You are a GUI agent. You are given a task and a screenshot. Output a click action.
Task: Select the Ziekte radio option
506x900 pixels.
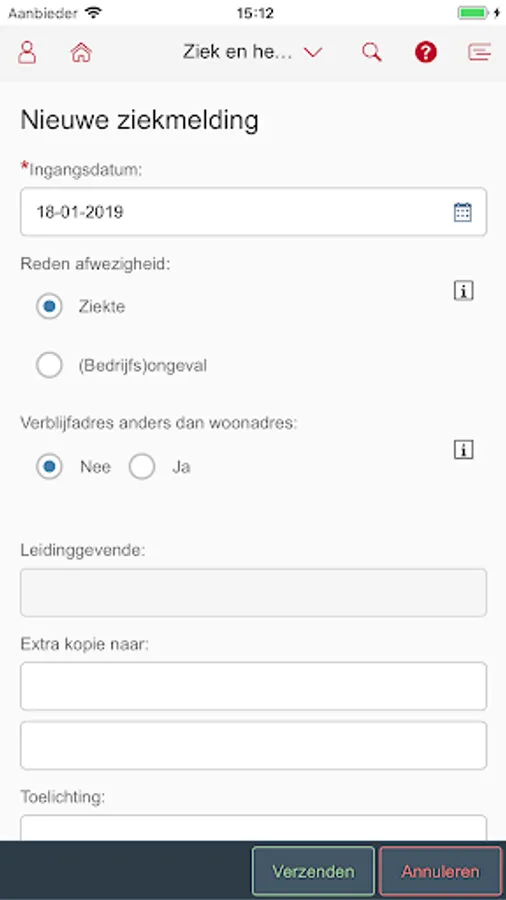click(x=49, y=307)
